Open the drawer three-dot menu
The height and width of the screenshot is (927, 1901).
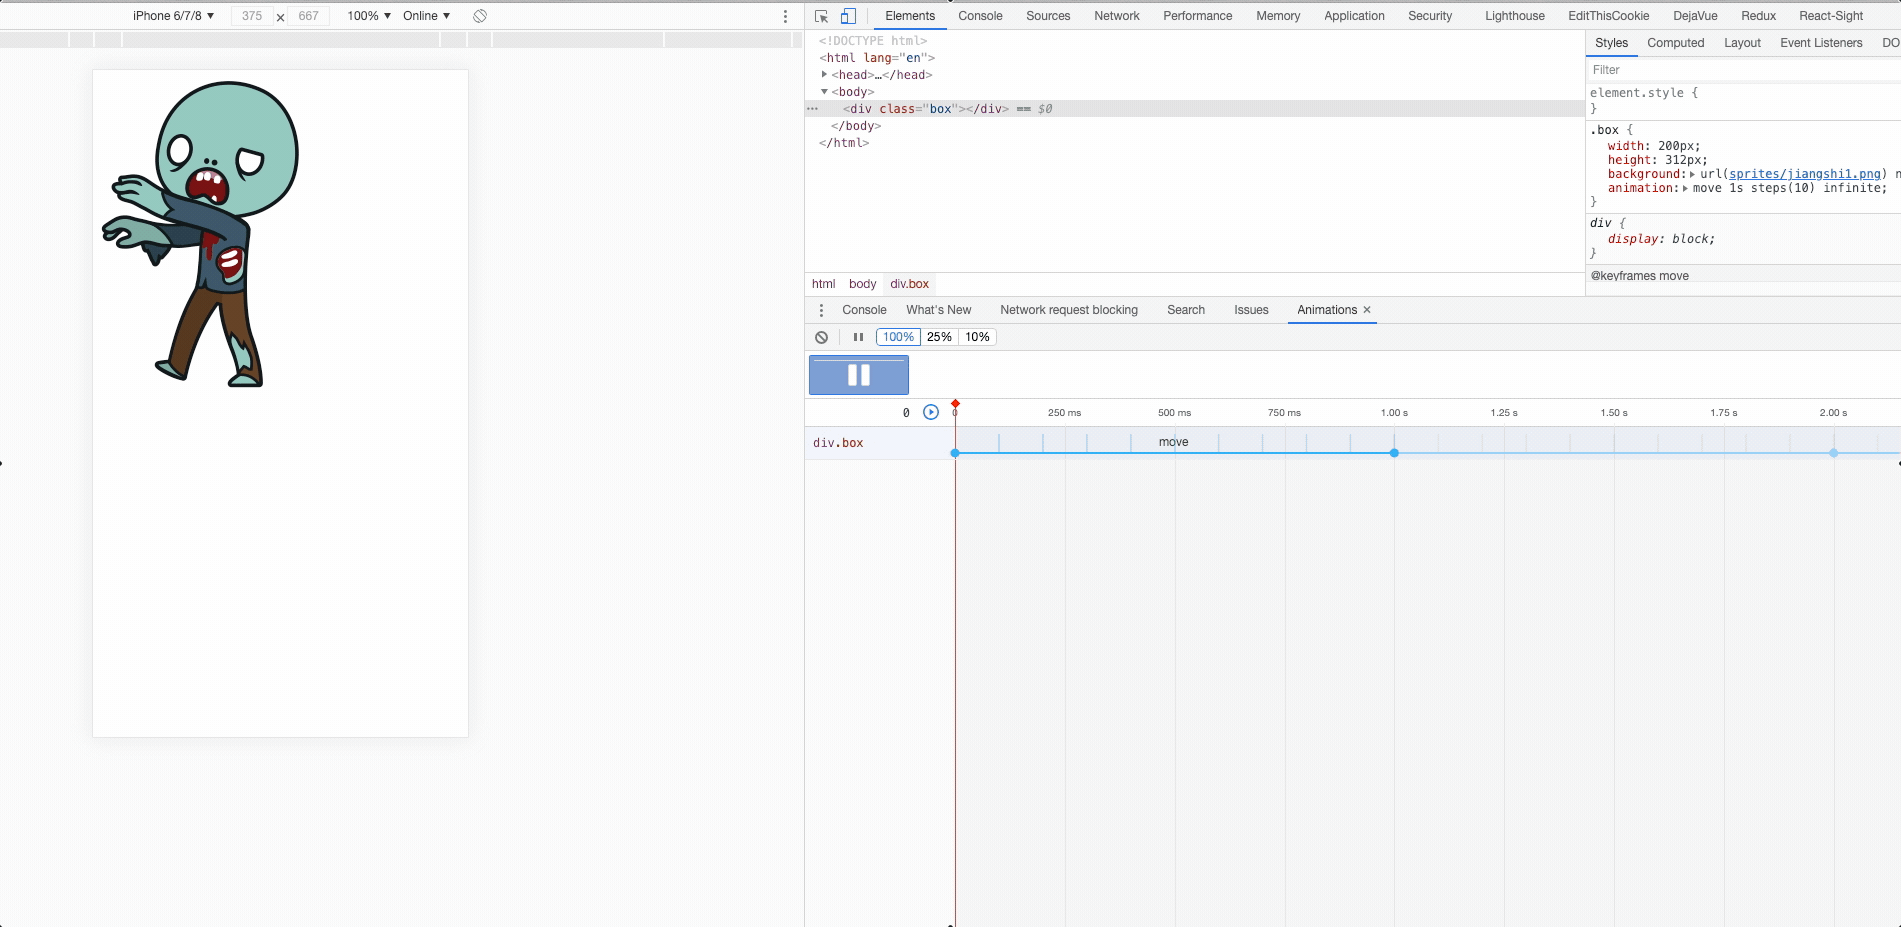coord(821,310)
